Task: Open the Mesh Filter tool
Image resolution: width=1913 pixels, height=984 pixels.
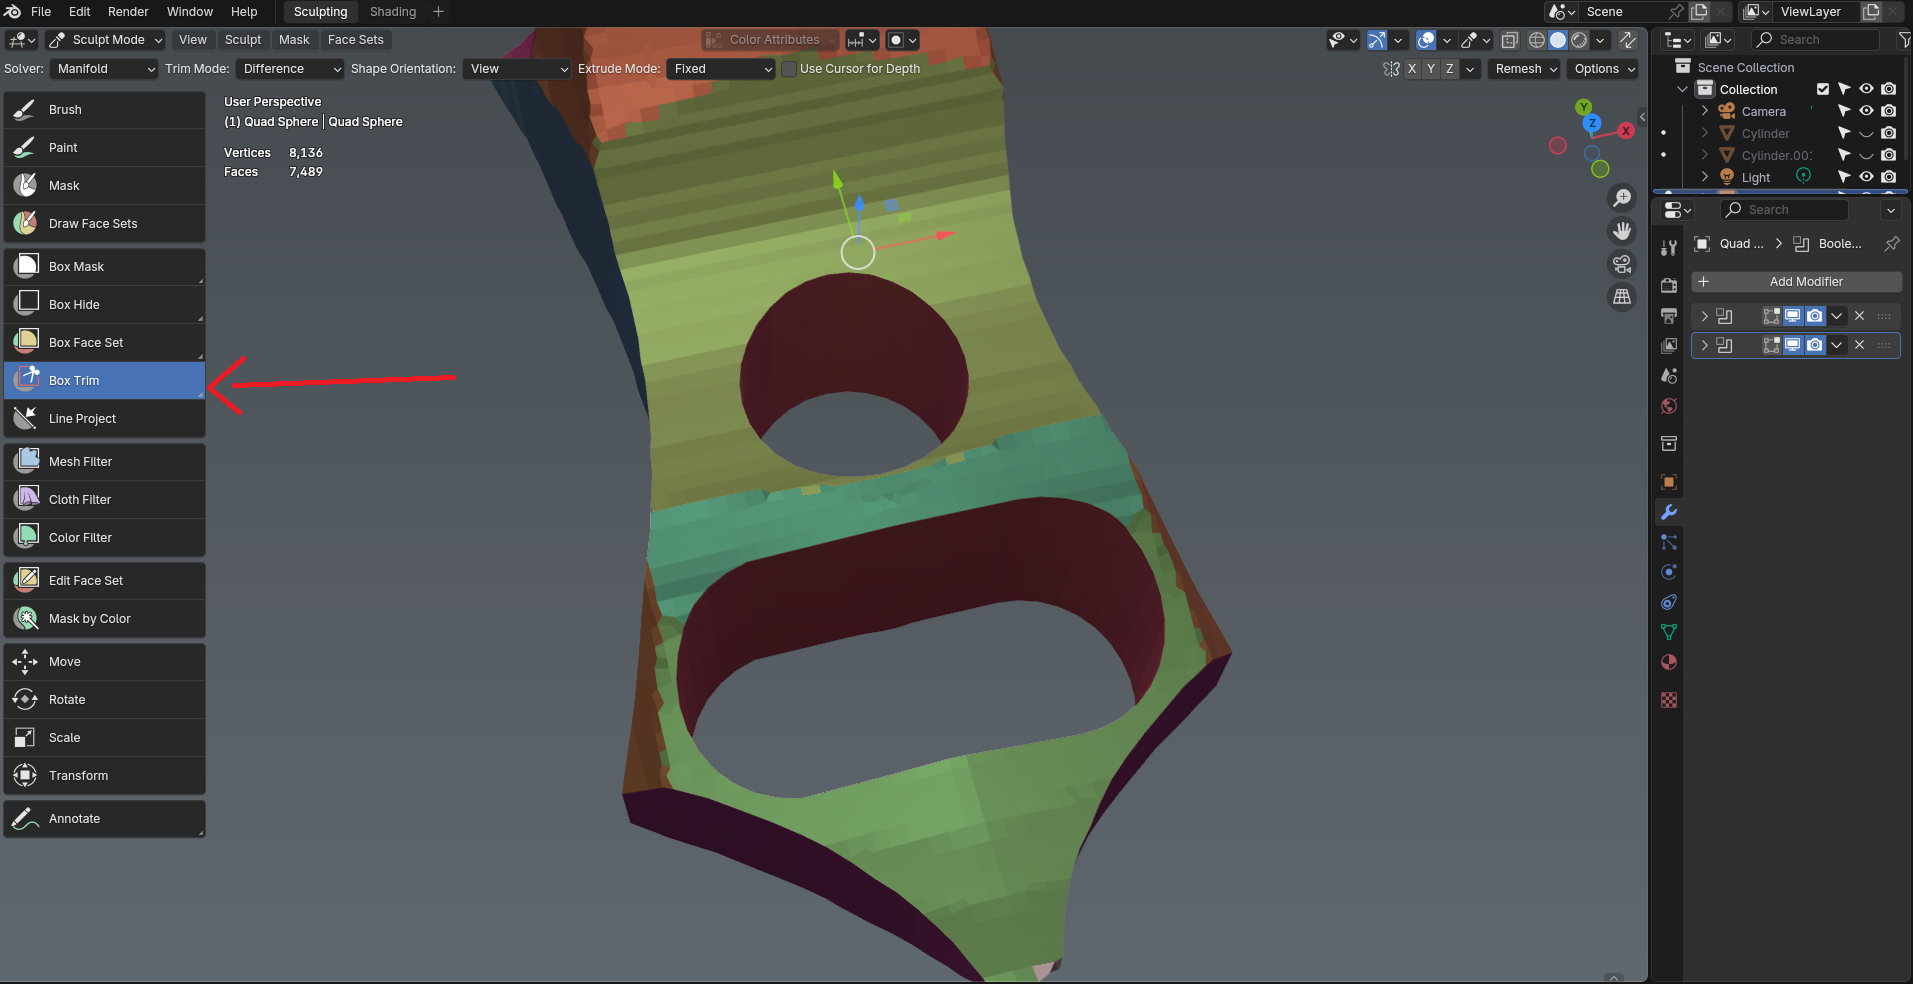Action: click(104, 462)
